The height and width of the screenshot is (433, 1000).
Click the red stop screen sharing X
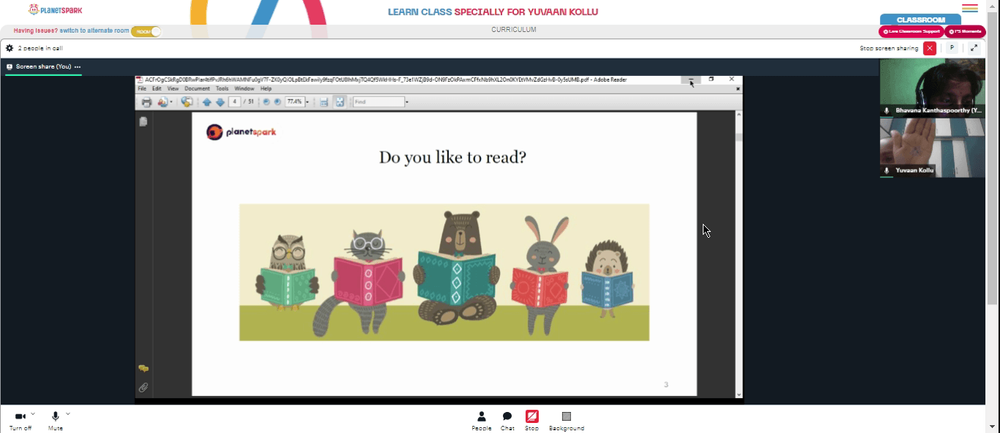(x=930, y=48)
